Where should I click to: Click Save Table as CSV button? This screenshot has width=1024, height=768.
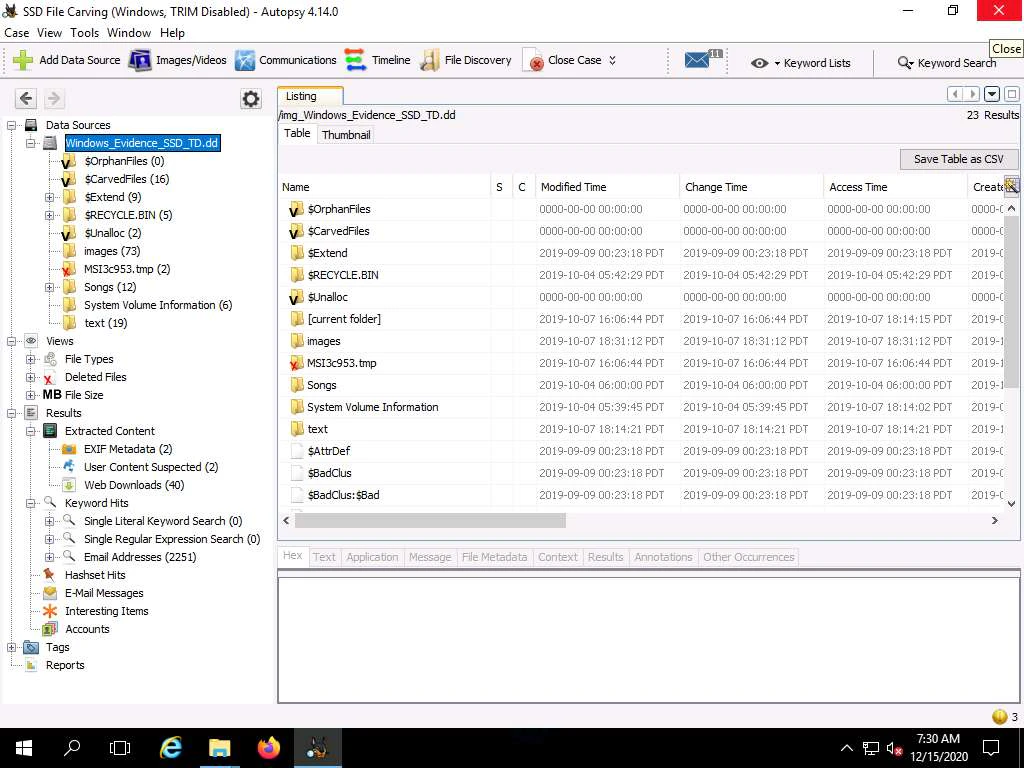pyautogui.click(x=958, y=159)
